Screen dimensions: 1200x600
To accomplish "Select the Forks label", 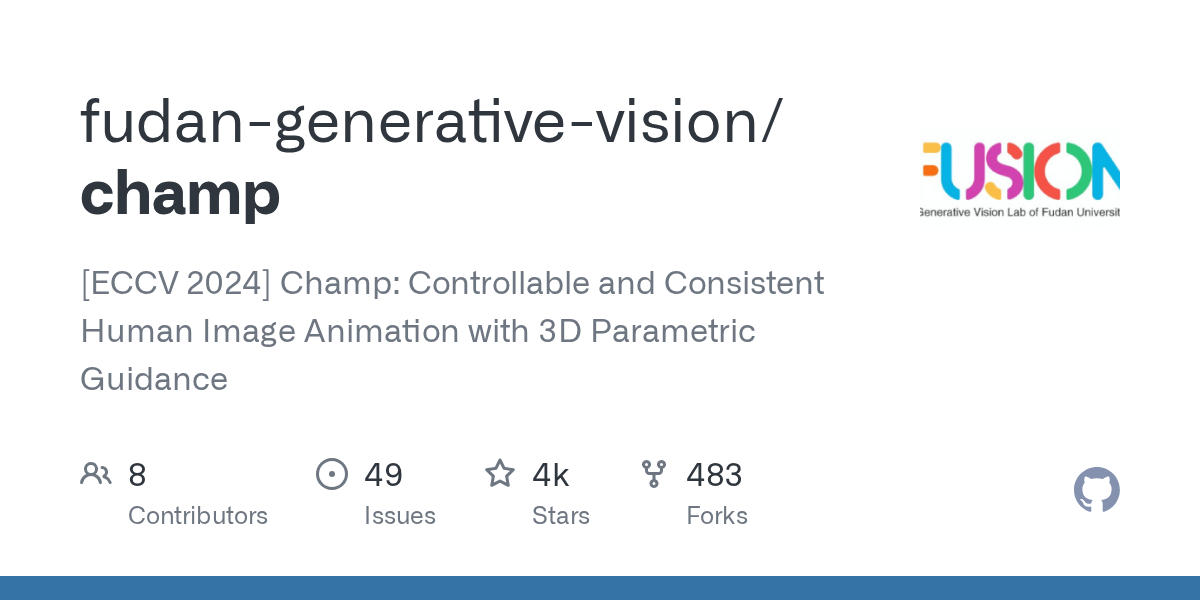I will tap(717, 516).
